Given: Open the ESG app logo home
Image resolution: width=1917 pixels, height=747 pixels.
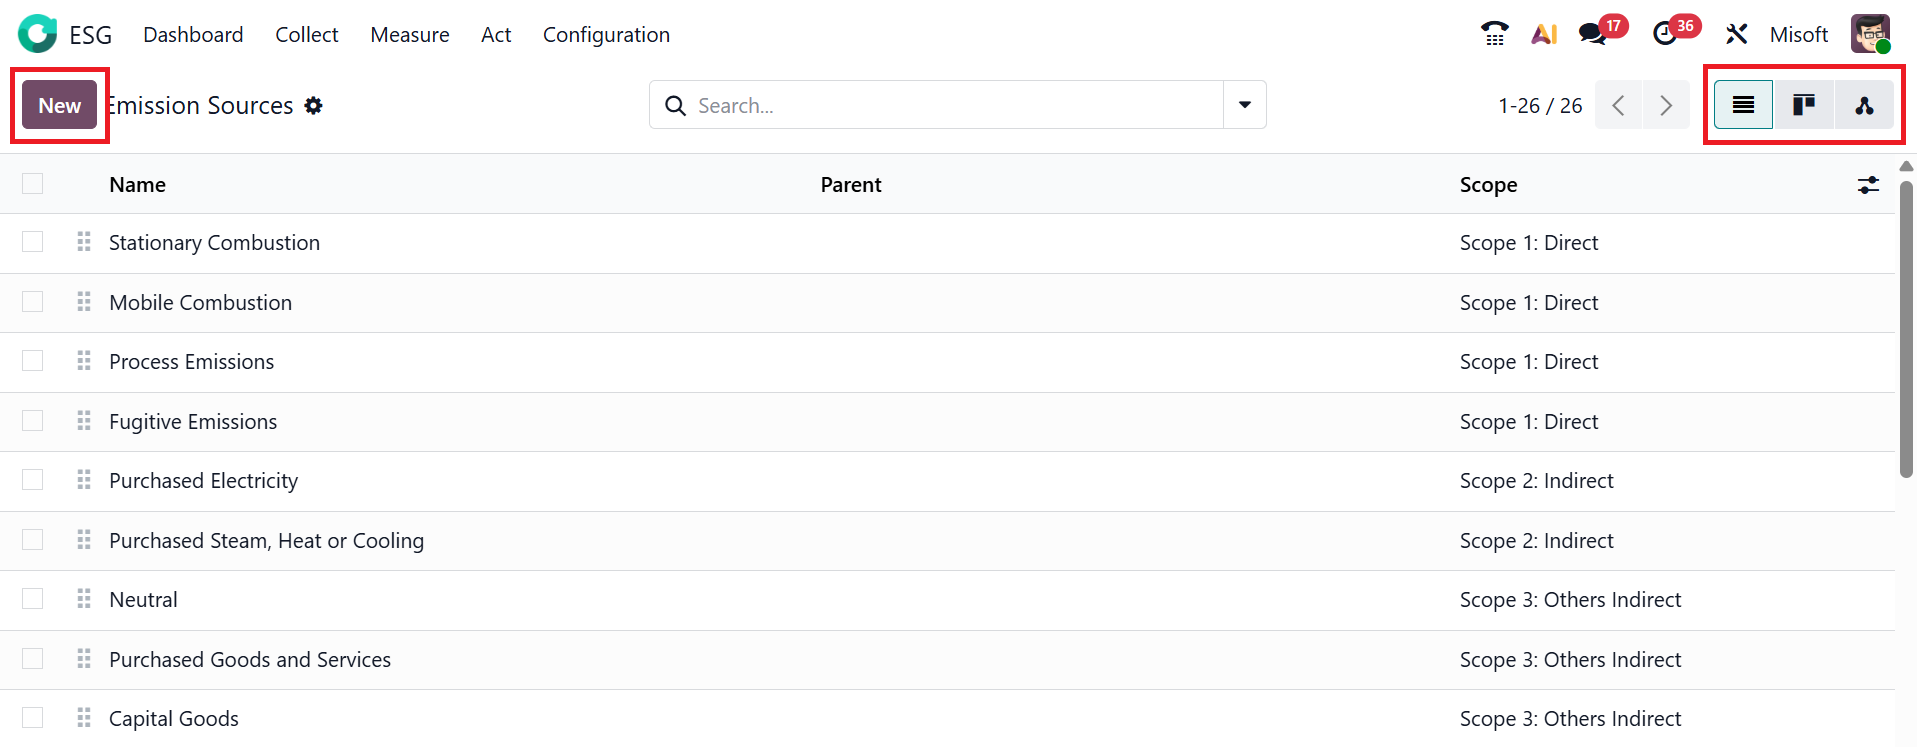Looking at the screenshot, I should tap(38, 34).
